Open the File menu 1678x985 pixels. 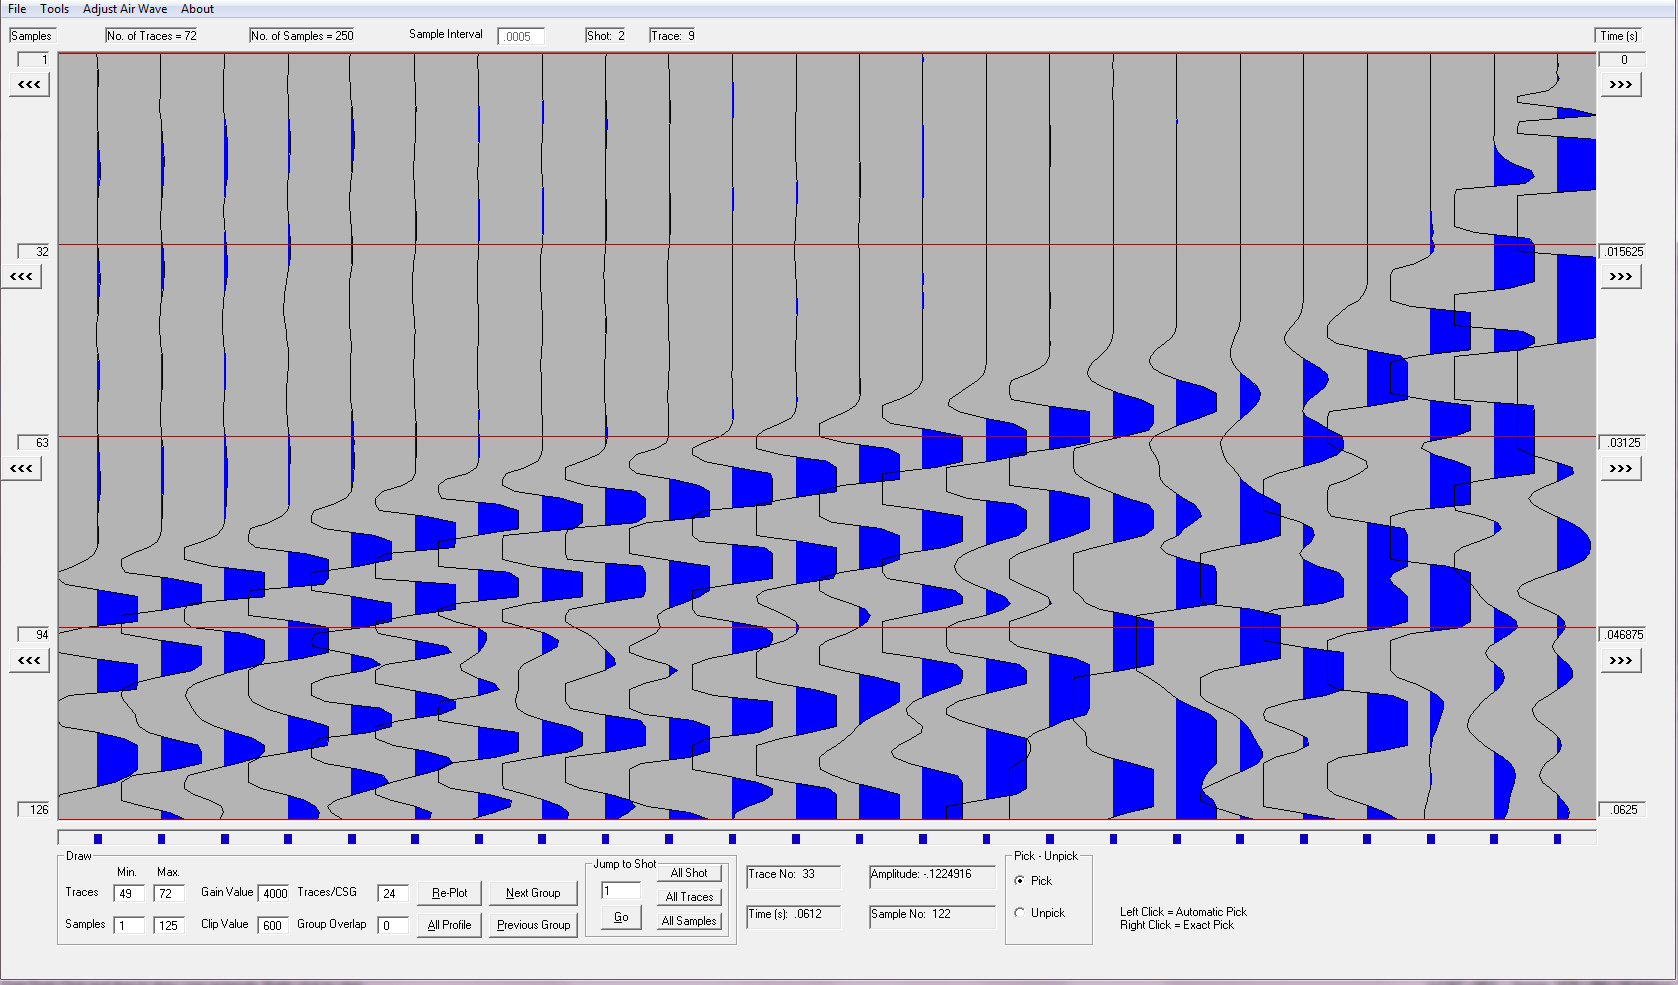[17, 9]
